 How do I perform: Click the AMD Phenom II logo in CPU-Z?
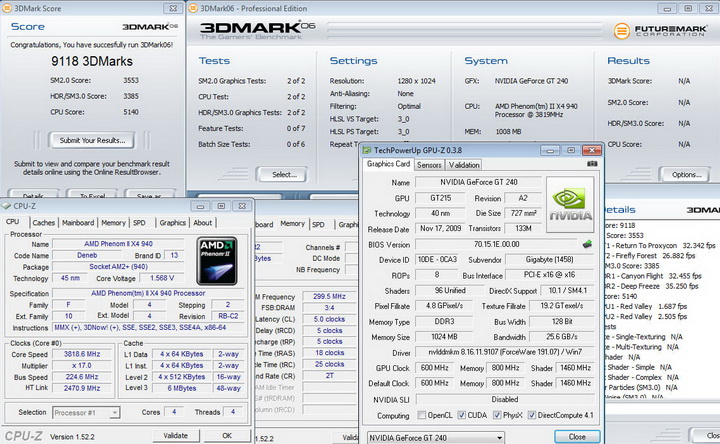click(217, 260)
